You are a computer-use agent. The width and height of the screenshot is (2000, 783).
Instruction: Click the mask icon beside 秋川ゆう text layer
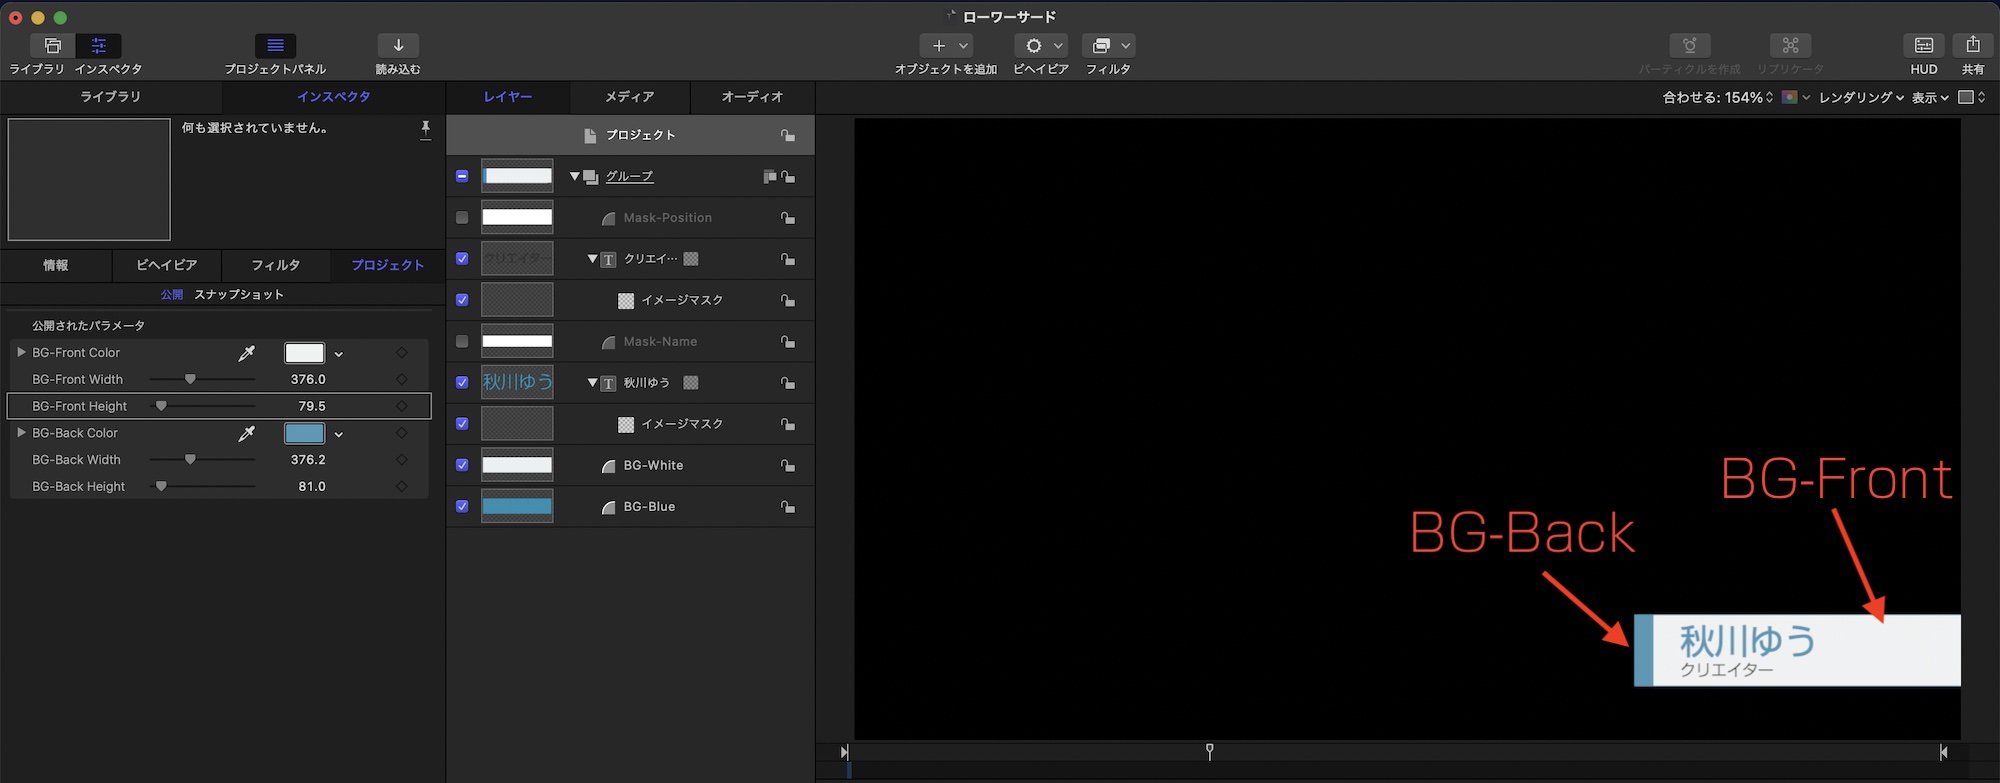coord(691,383)
